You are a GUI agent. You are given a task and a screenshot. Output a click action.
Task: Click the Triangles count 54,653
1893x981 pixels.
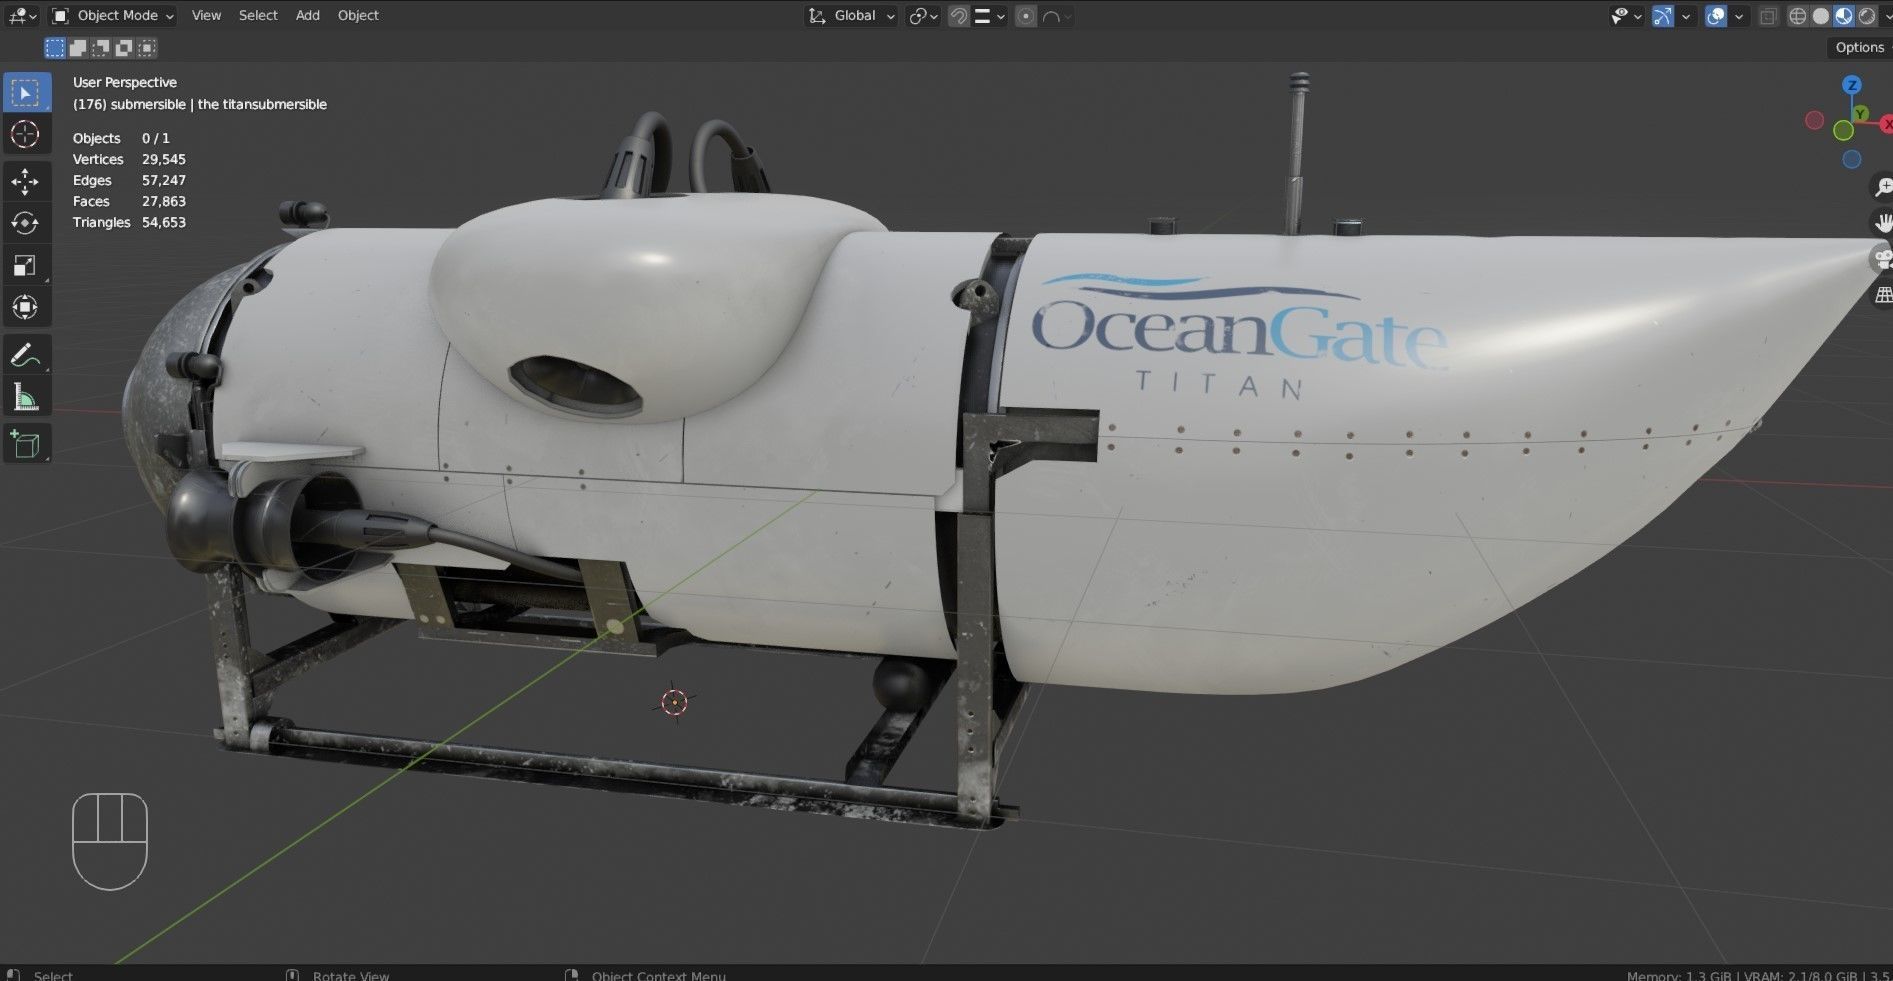click(163, 222)
